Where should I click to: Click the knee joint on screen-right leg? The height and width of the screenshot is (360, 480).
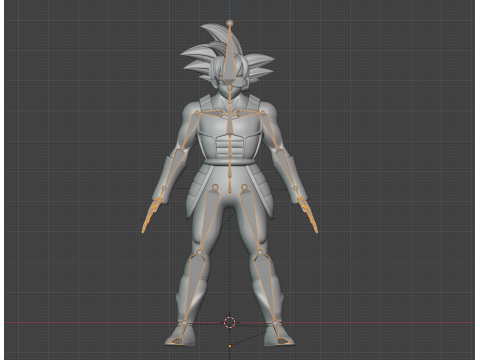(x=260, y=252)
